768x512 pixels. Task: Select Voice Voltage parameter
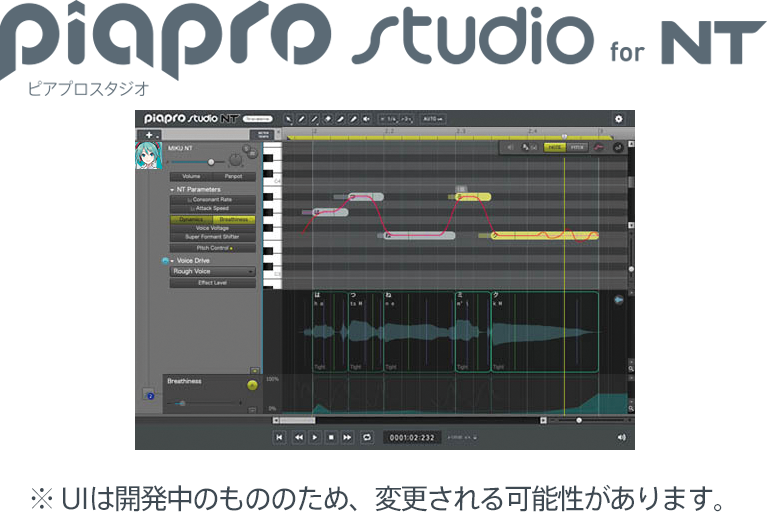tap(213, 228)
